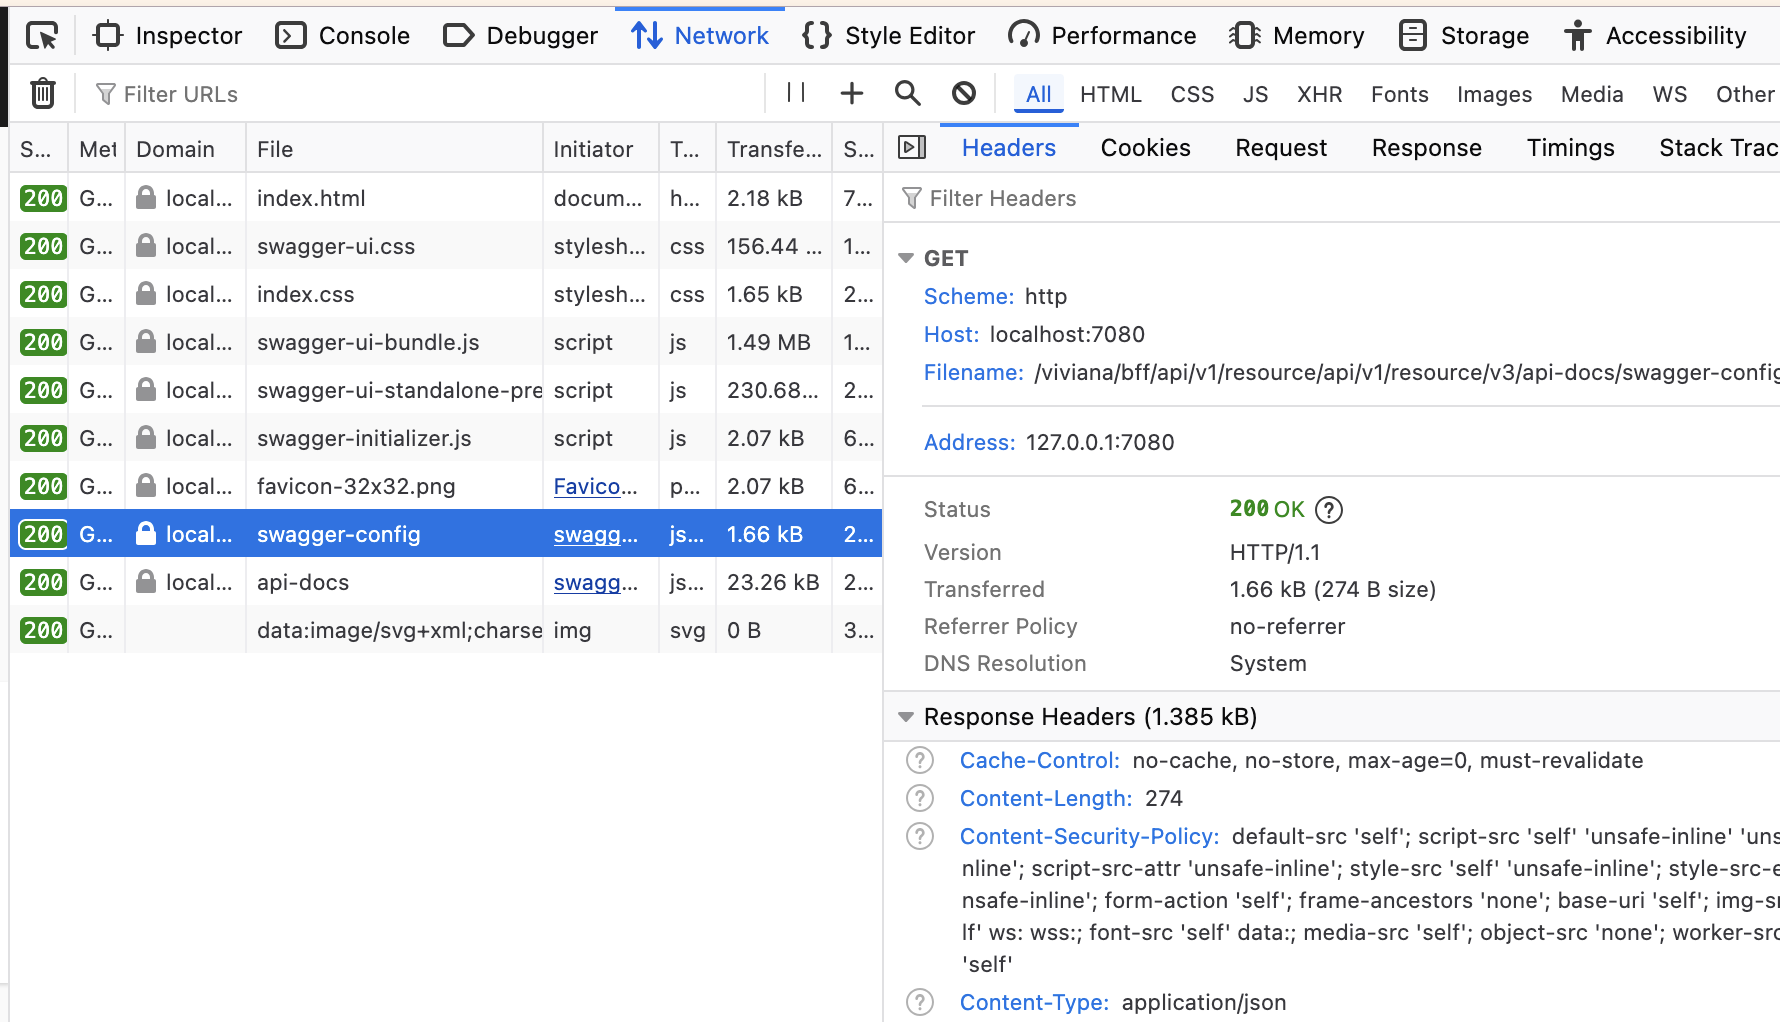Select the swagger-ui-standalone-pre request row
This screenshot has width=1780, height=1022.
pyautogui.click(x=446, y=390)
